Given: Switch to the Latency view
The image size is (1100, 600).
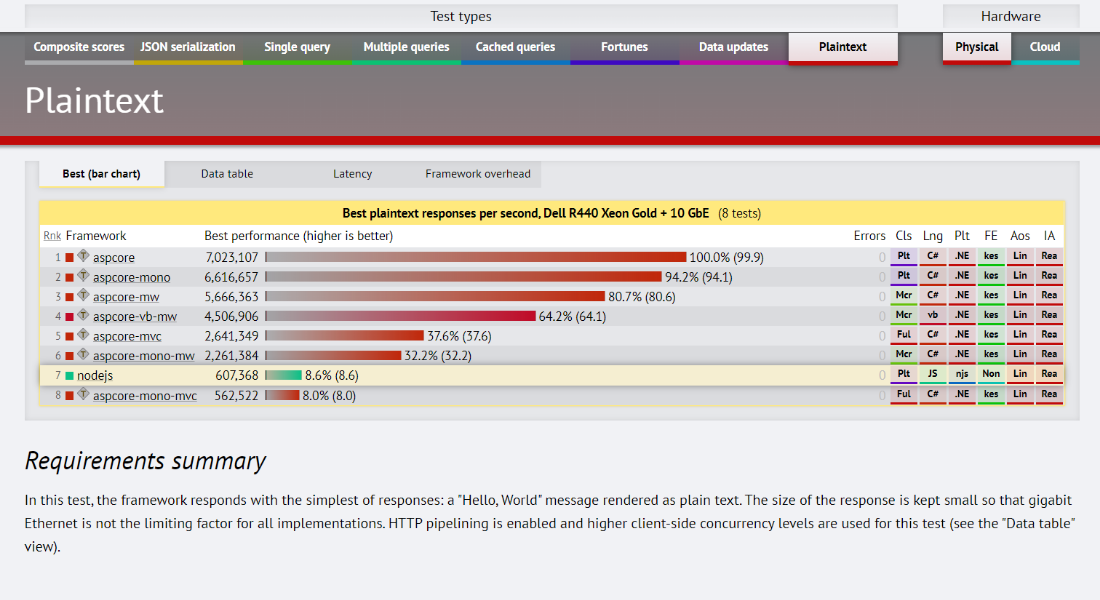Looking at the screenshot, I should 352,174.
